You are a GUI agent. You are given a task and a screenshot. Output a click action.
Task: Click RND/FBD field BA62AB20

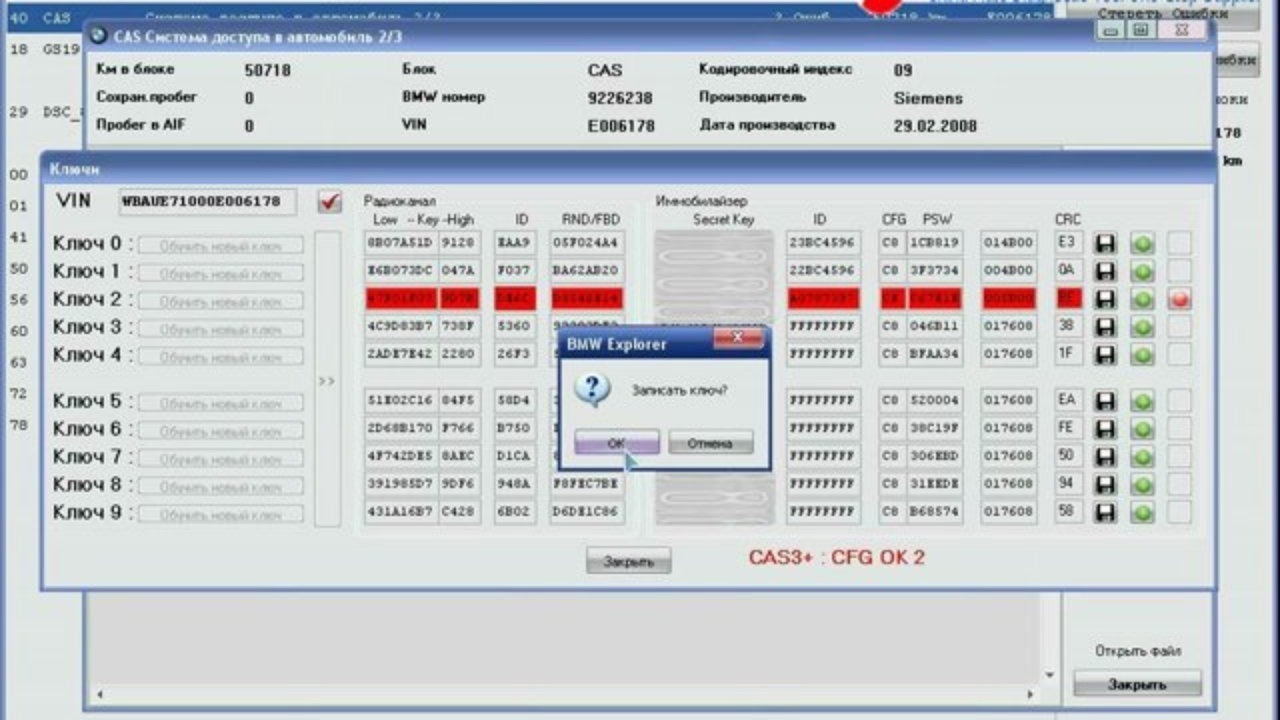tap(586, 271)
